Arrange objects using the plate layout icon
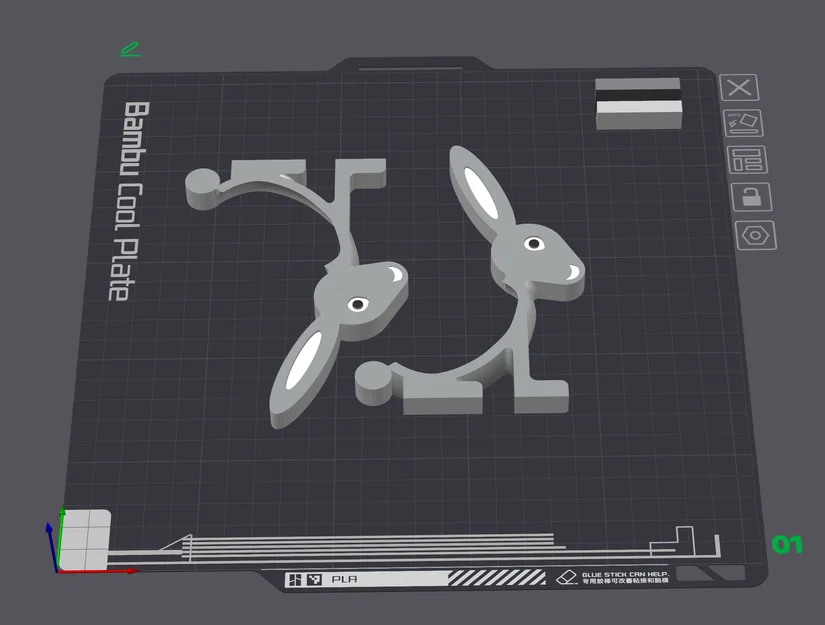 click(748, 159)
